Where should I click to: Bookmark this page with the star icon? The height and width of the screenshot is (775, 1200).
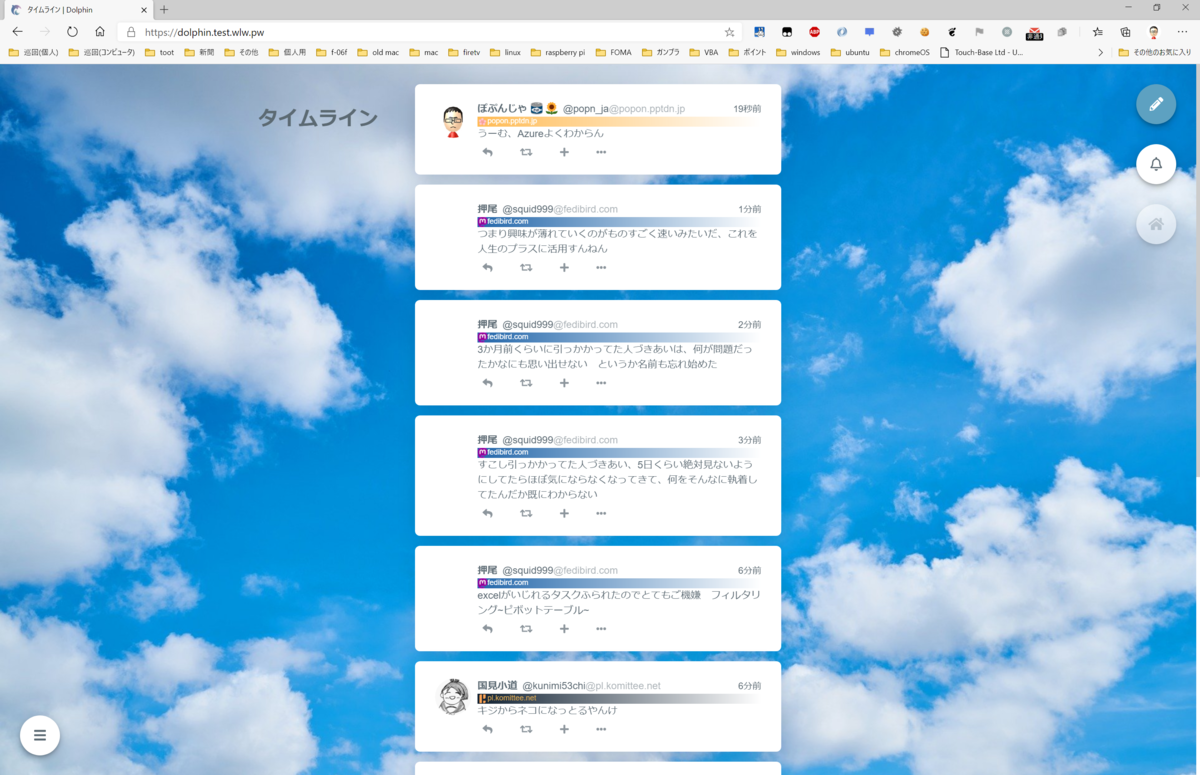coord(730,32)
